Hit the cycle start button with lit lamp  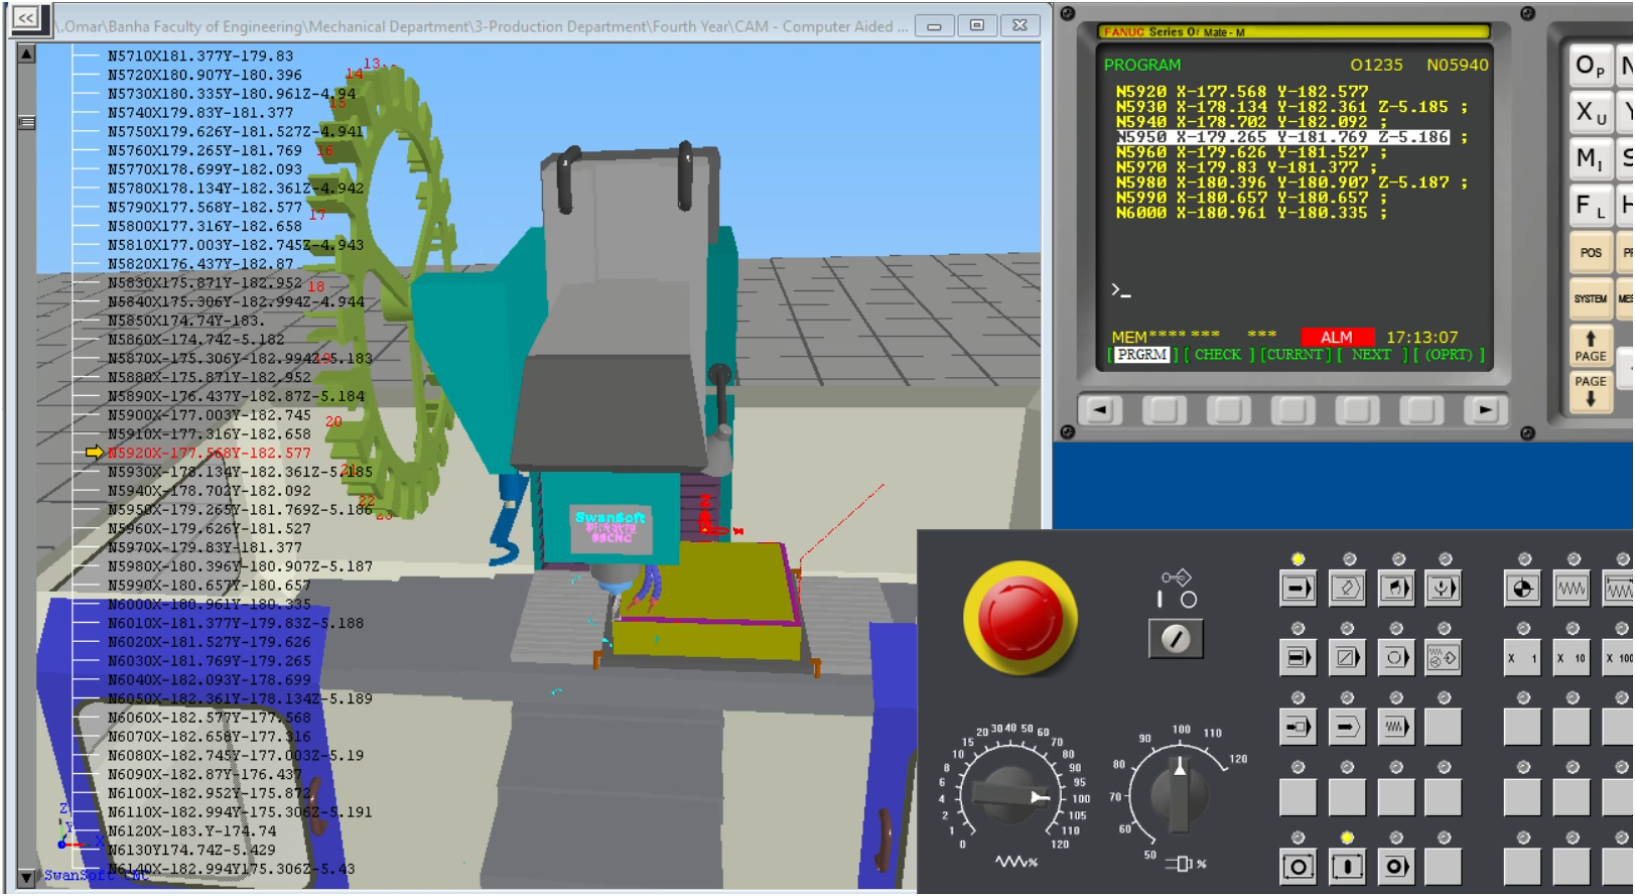(x=1347, y=866)
